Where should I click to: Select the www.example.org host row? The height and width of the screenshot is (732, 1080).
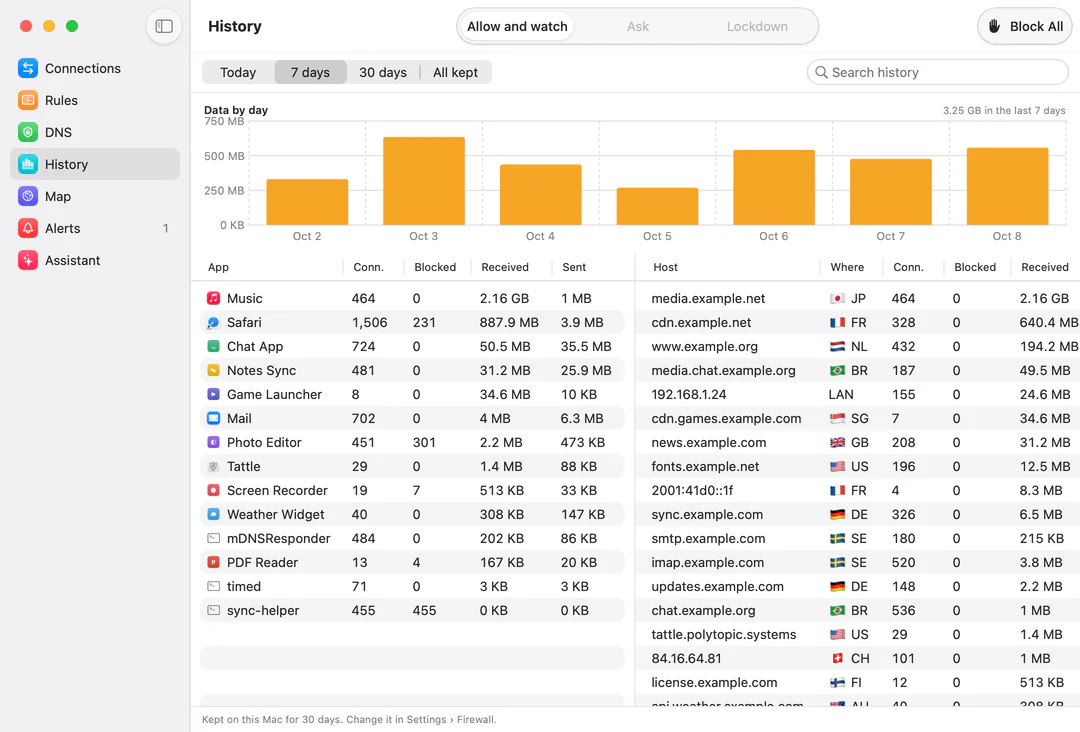pyautogui.click(x=858, y=346)
